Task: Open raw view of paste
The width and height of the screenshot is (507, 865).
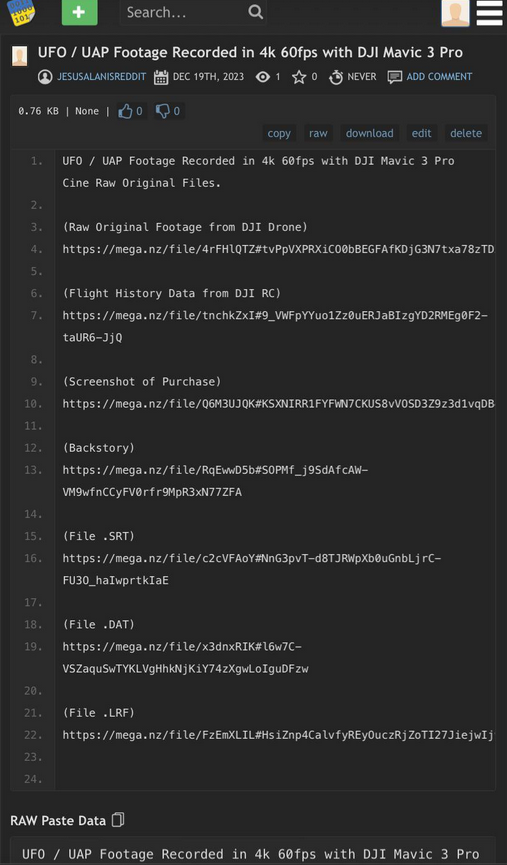Action: tap(318, 133)
